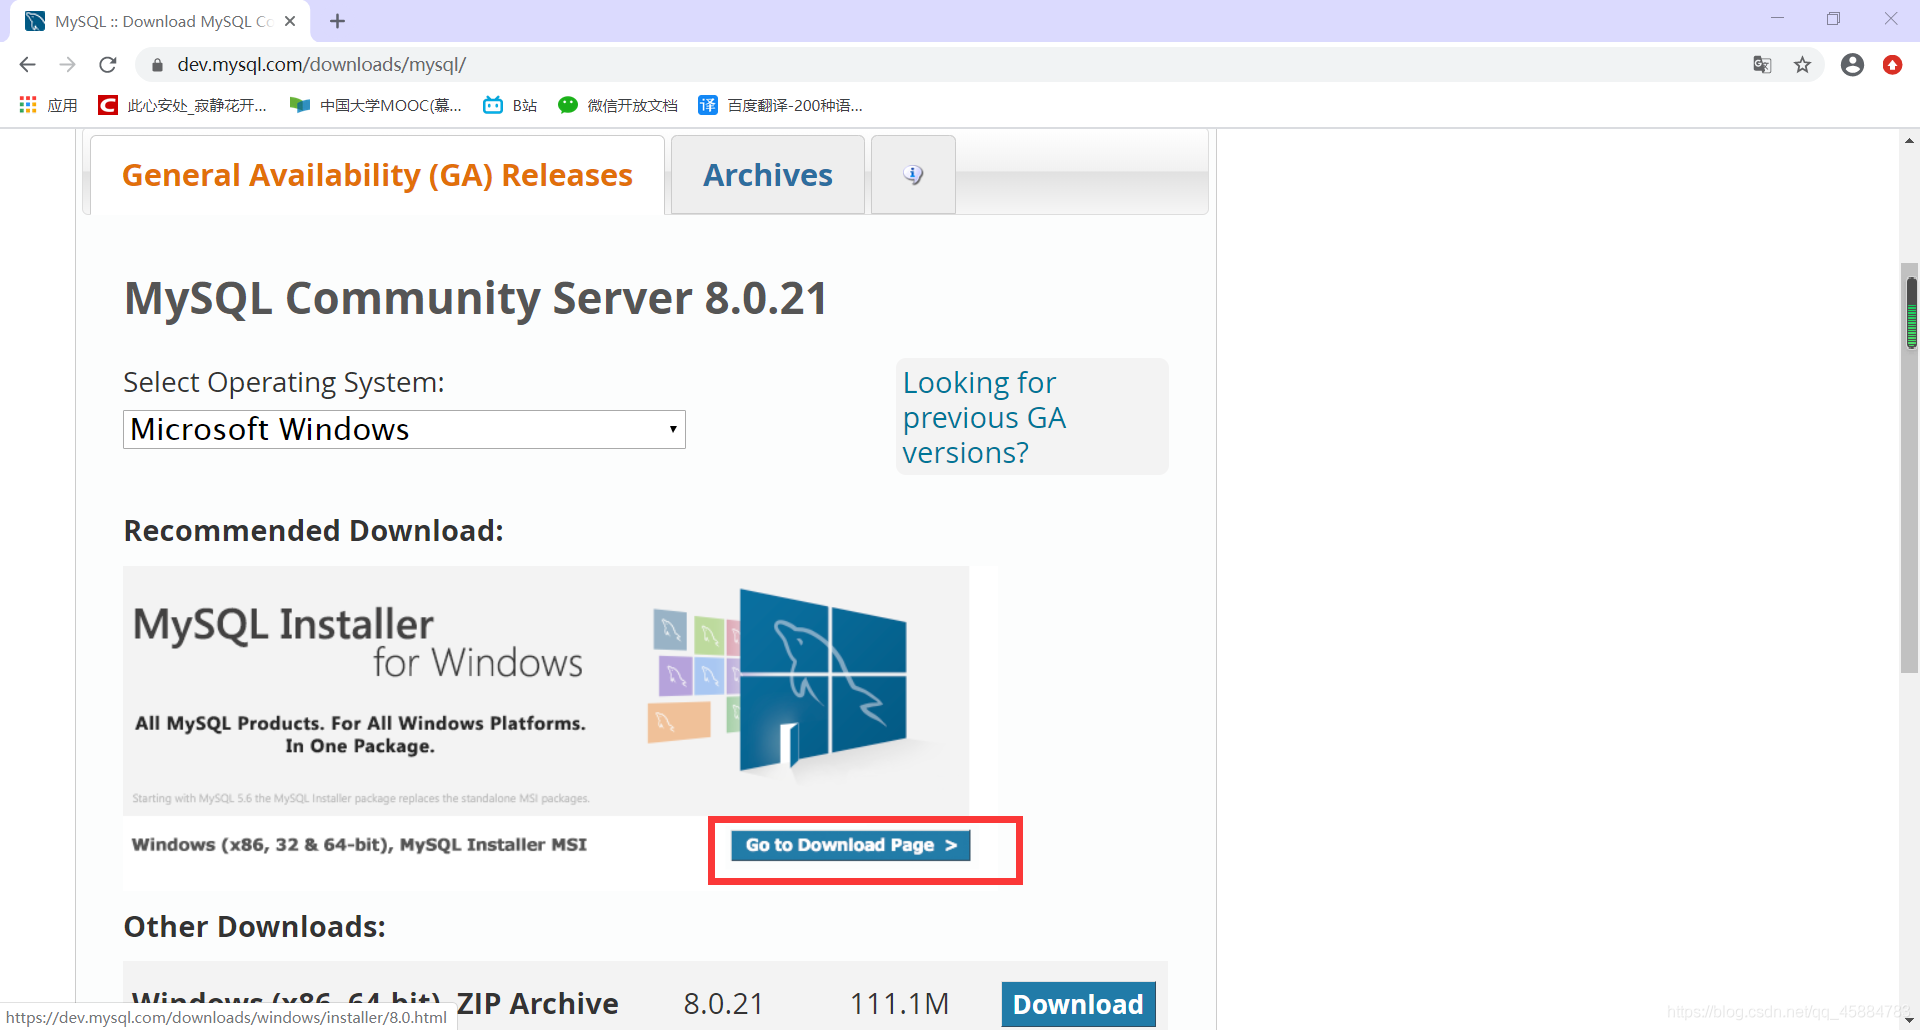Open the Google Translate page icon
The width and height of the screenshot is (1920, 1030).
(1762, 65)
